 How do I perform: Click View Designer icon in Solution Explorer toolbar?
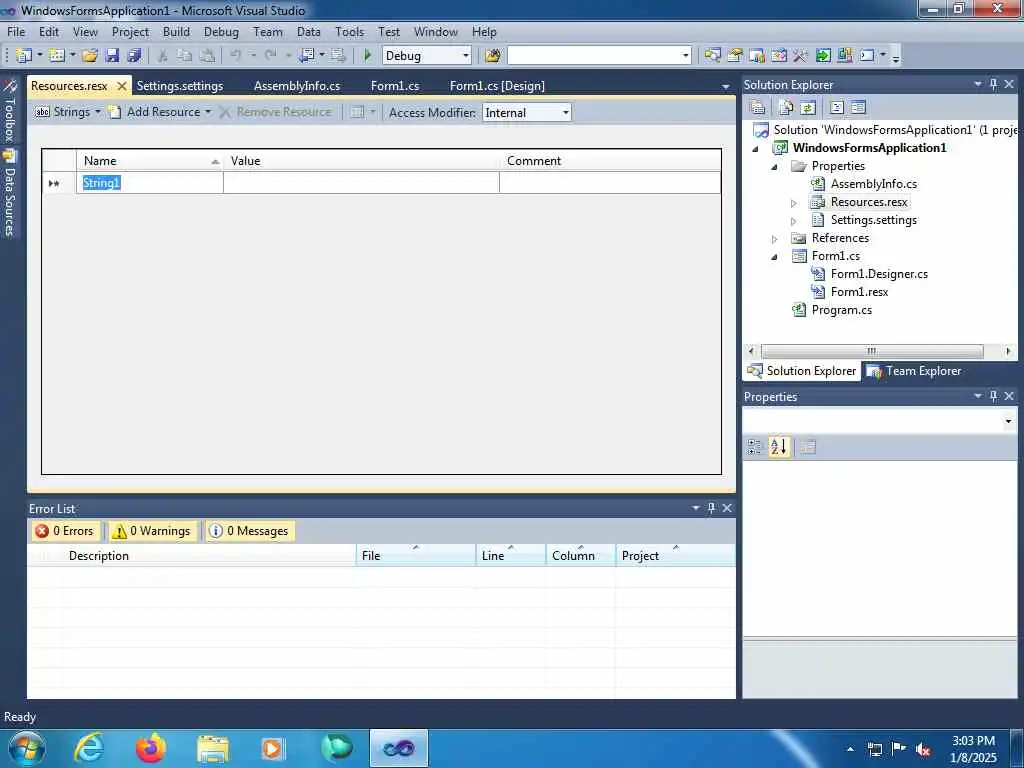click(x=859, y=107)
